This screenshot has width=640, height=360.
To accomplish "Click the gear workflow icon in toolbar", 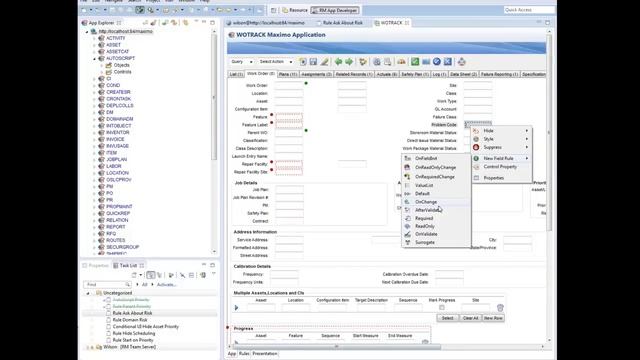I will (362, 62).
